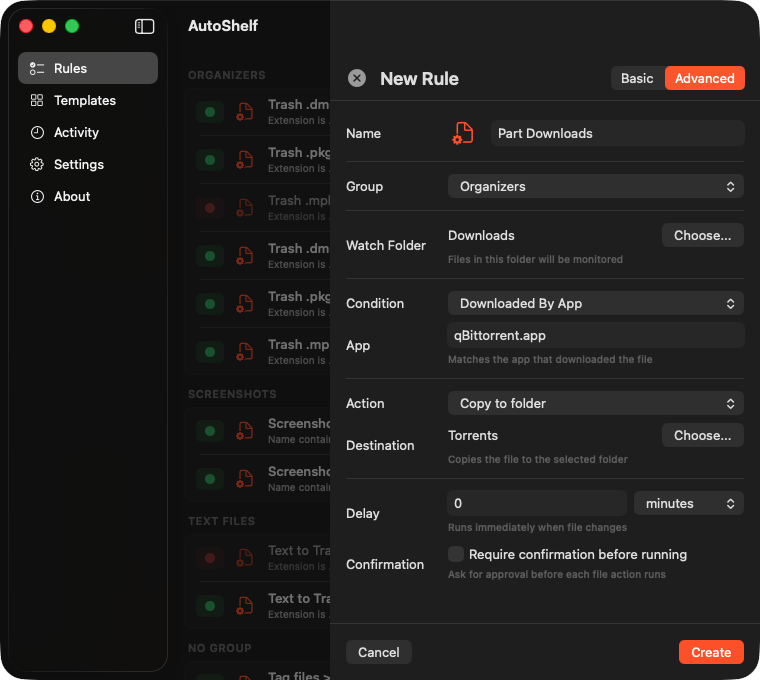Toggle the sidebar visibility icon
The height and width of the screenshot is (680, 760).
tap(144, 26)
